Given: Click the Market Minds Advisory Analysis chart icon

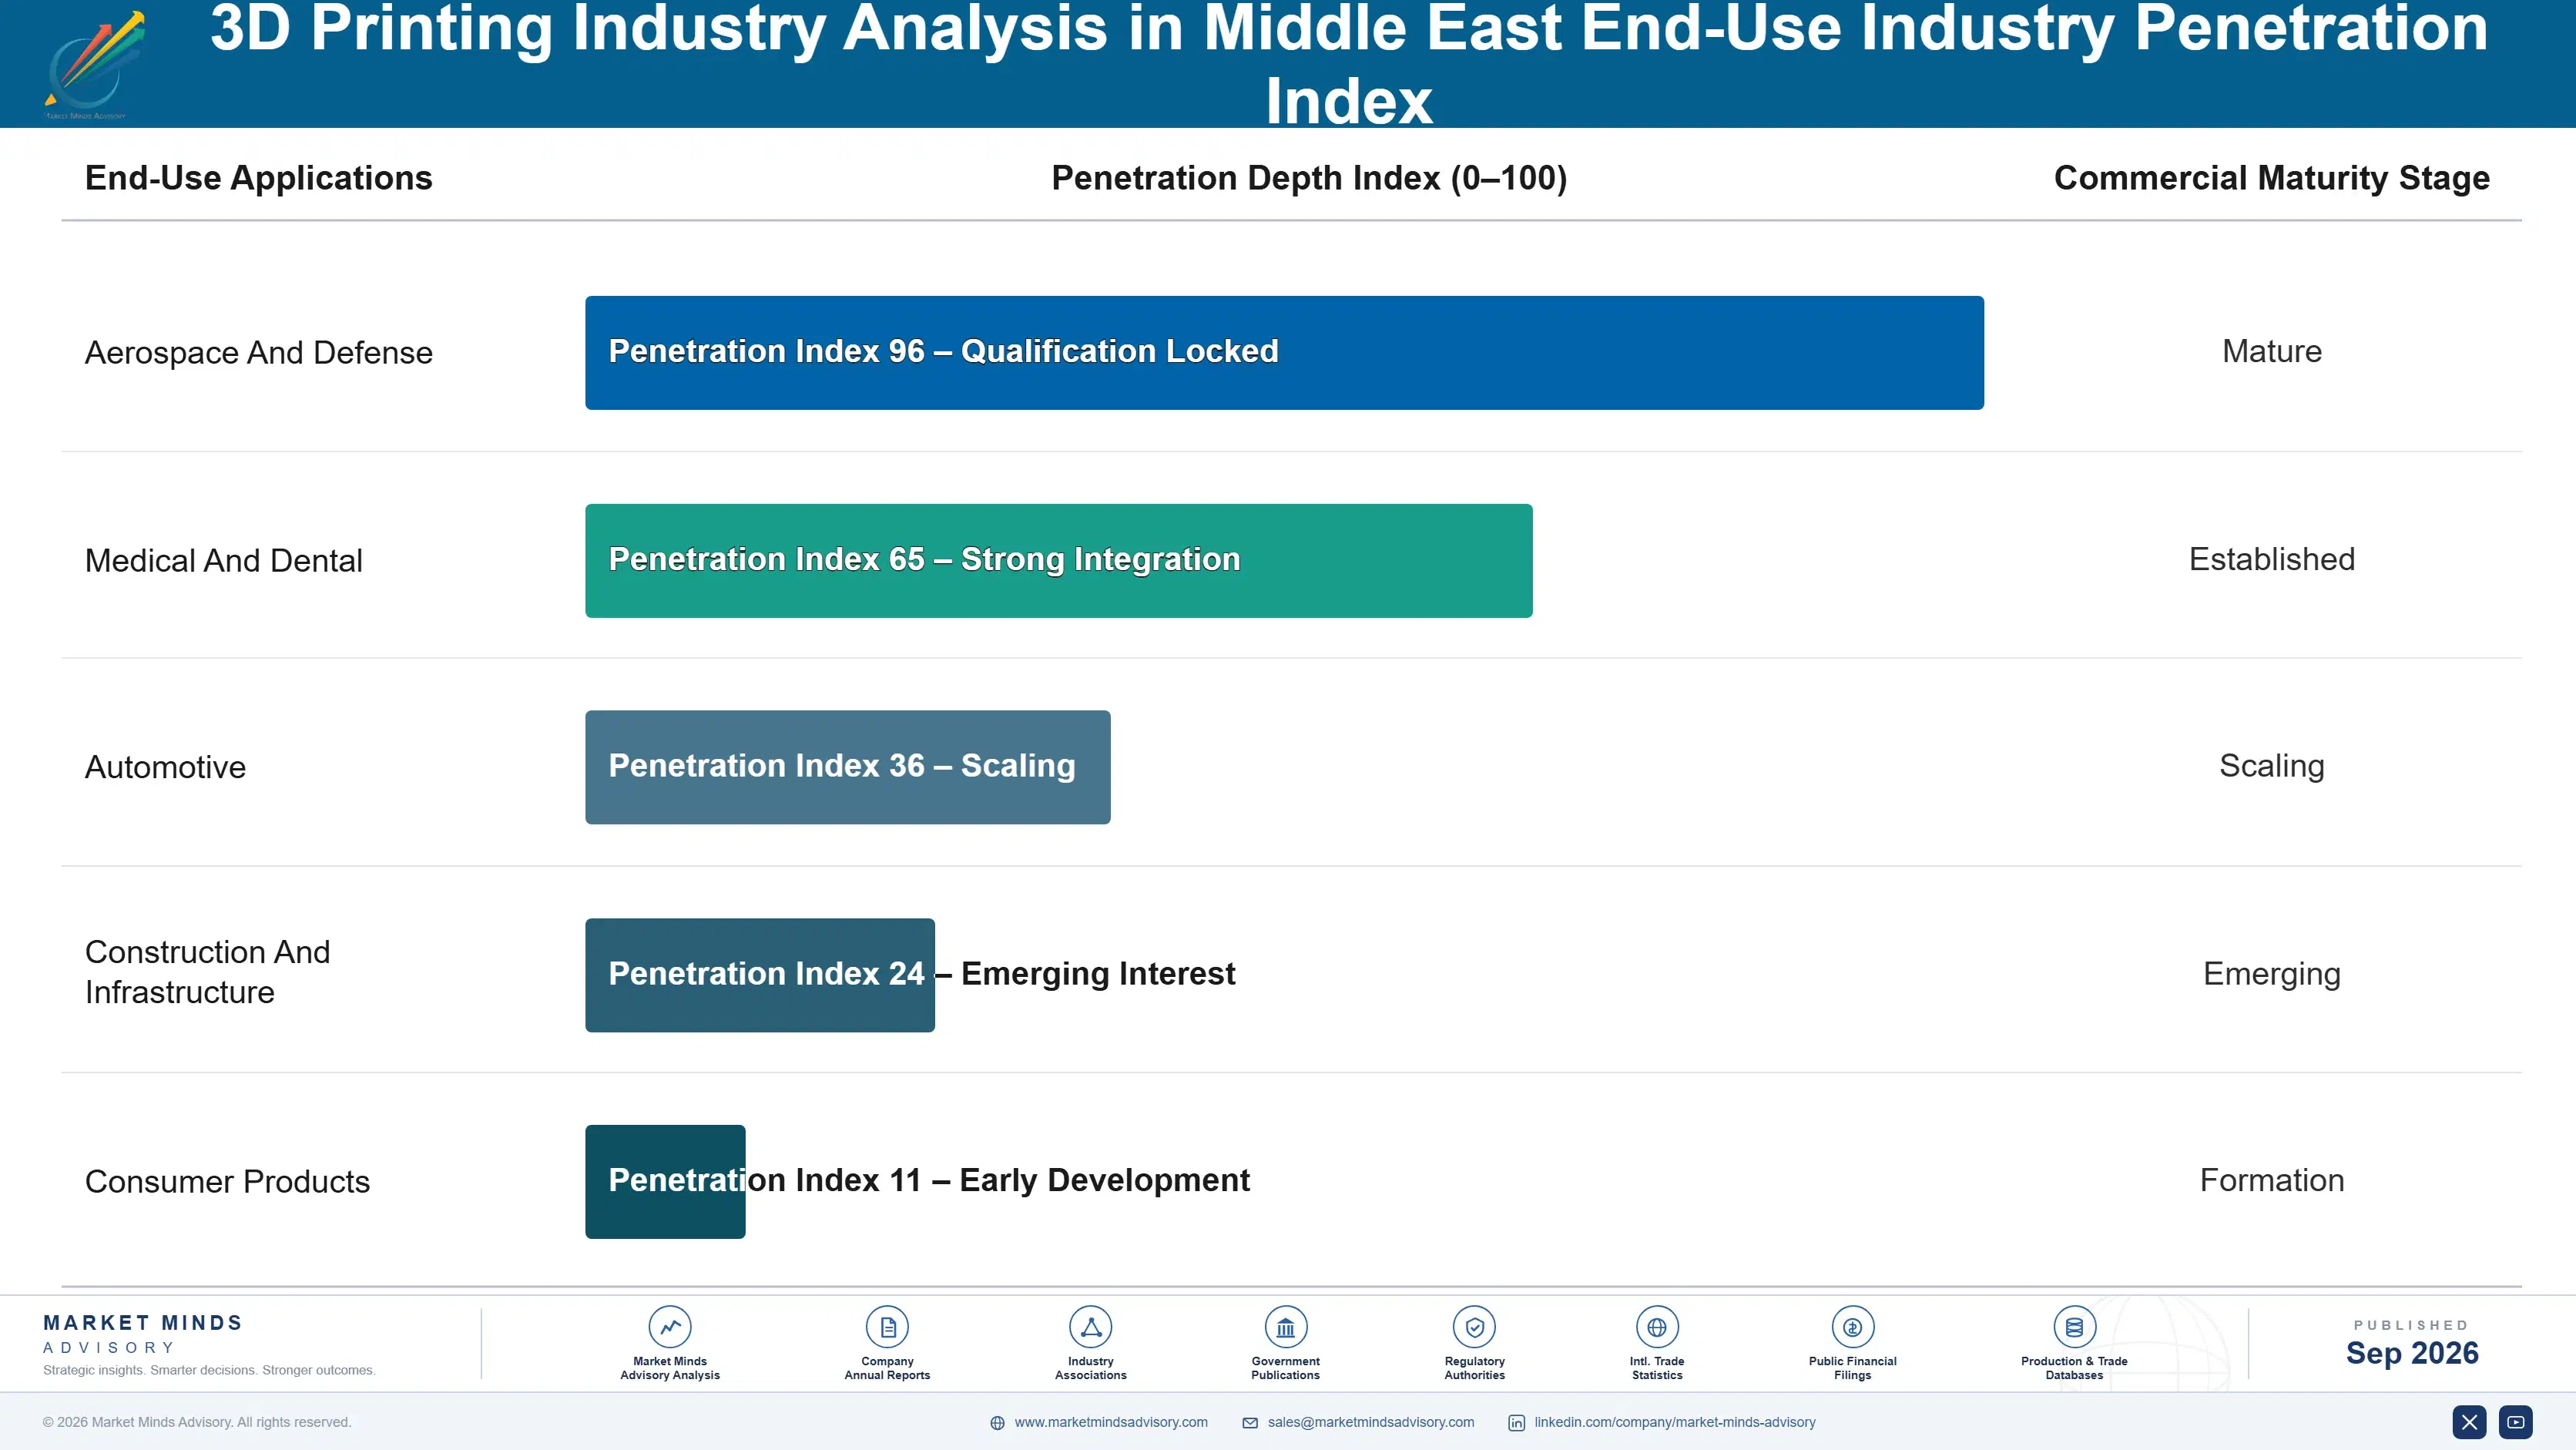Looking at the screenshot, I should coord(670,1327).
